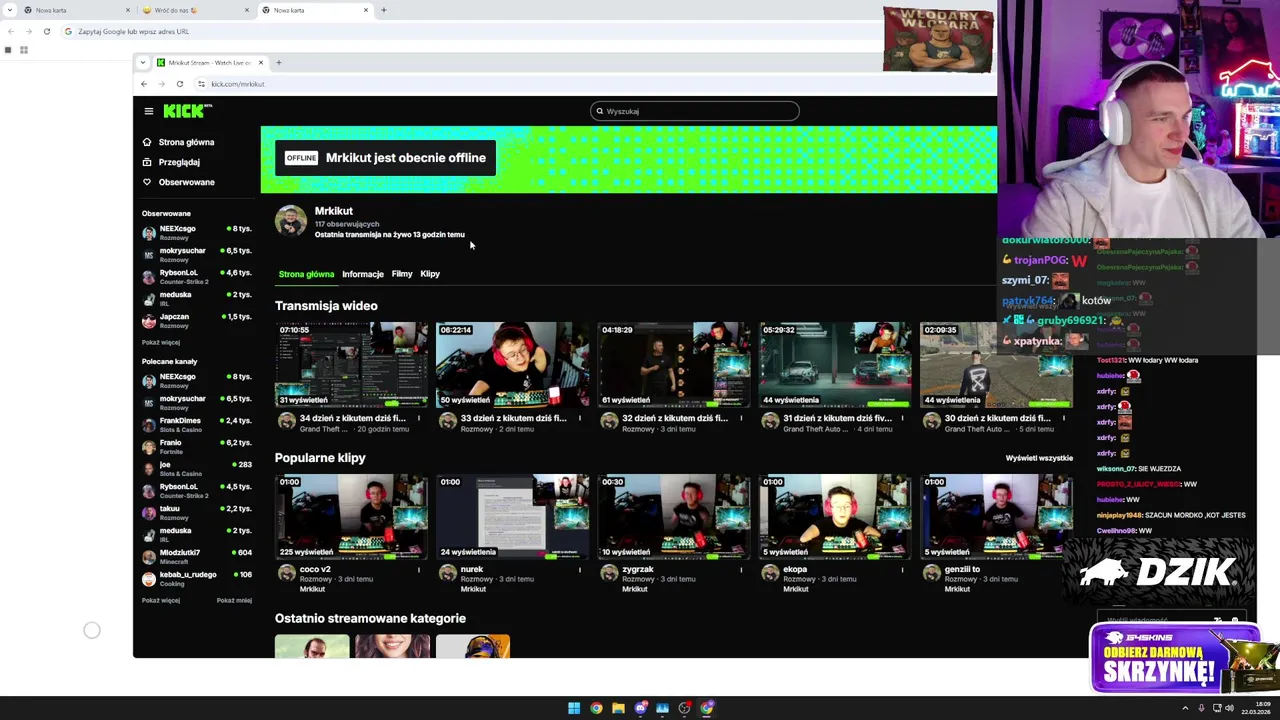Image resolution: width=1280 pixels, height=720 pixels.
Task: Play the 'genzill to' clip thumbnail
Action: [x=995, y=517]
